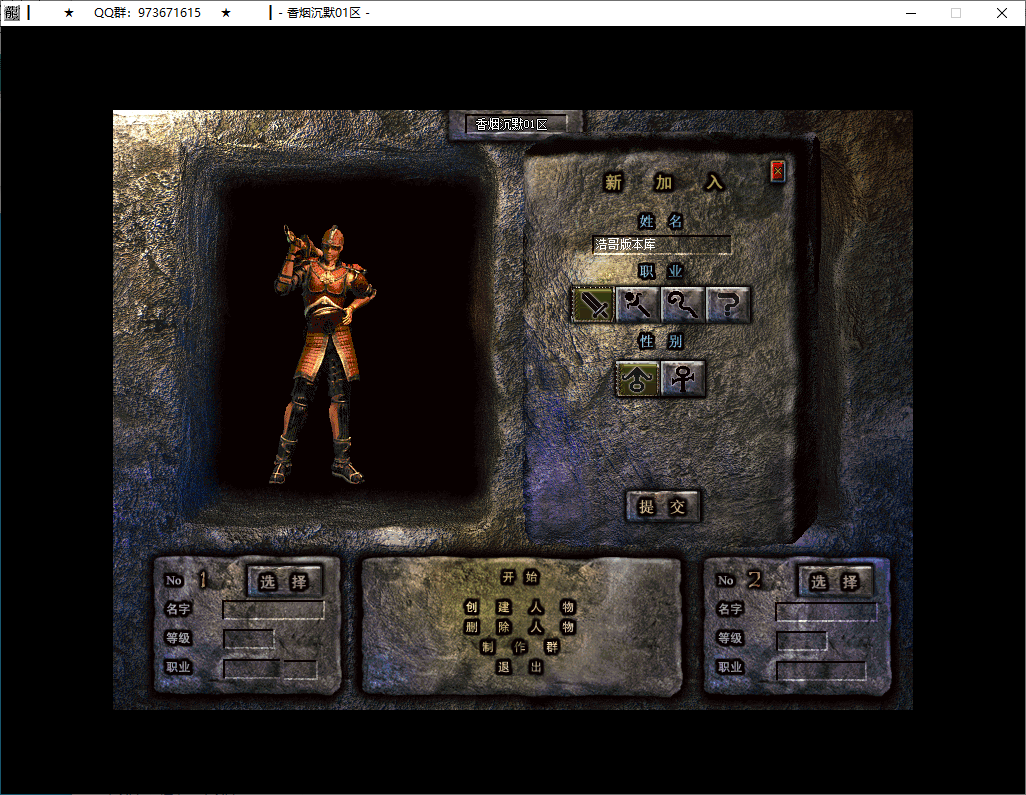This screenshot has width=1026, height=795.
Task: Select the question mark class icon
Action: (728, 305)
